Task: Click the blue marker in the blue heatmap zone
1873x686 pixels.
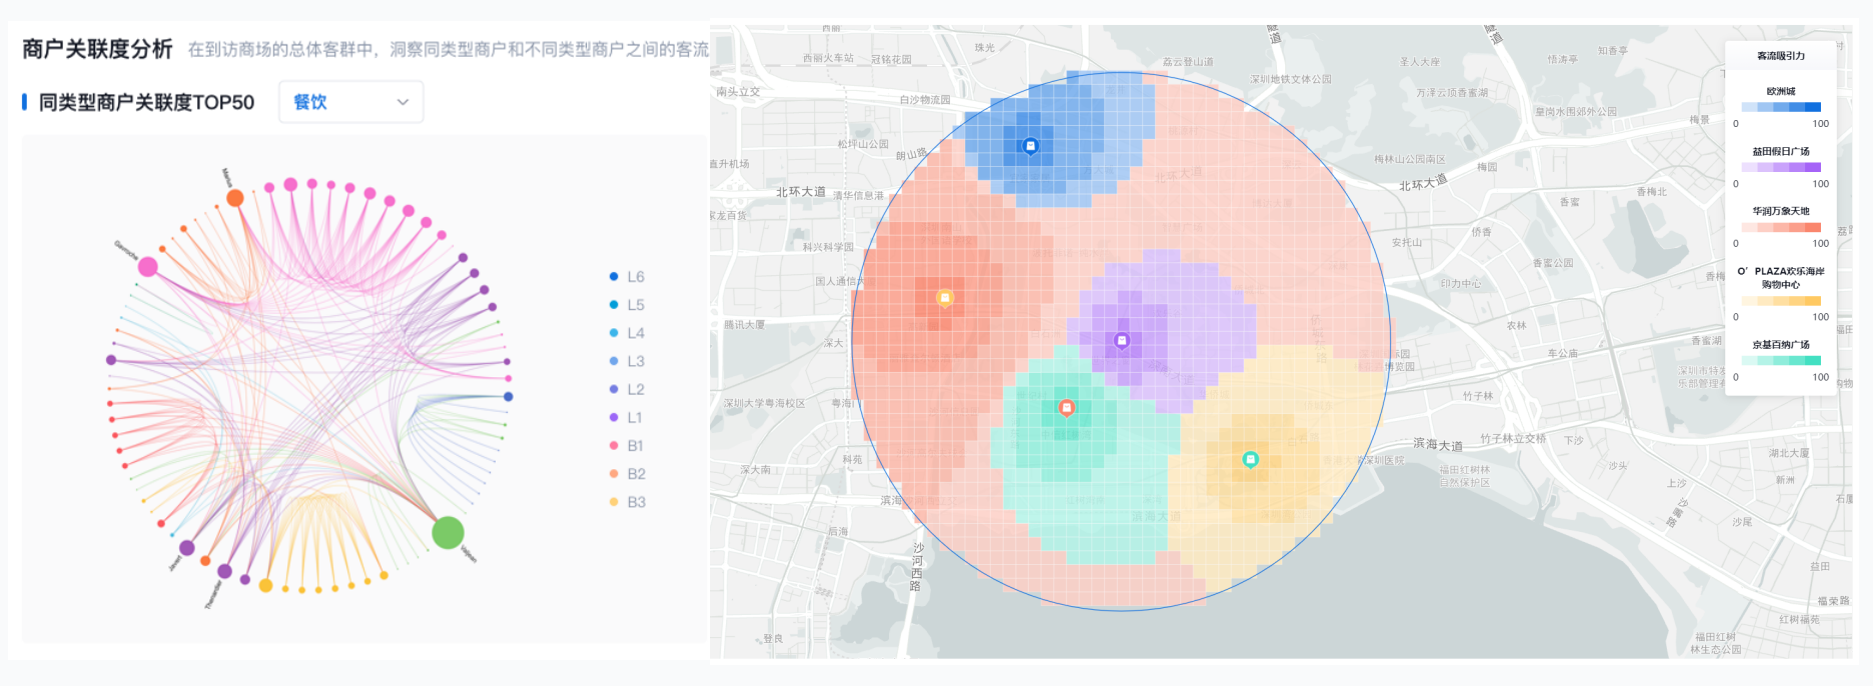Action: 1030,146
